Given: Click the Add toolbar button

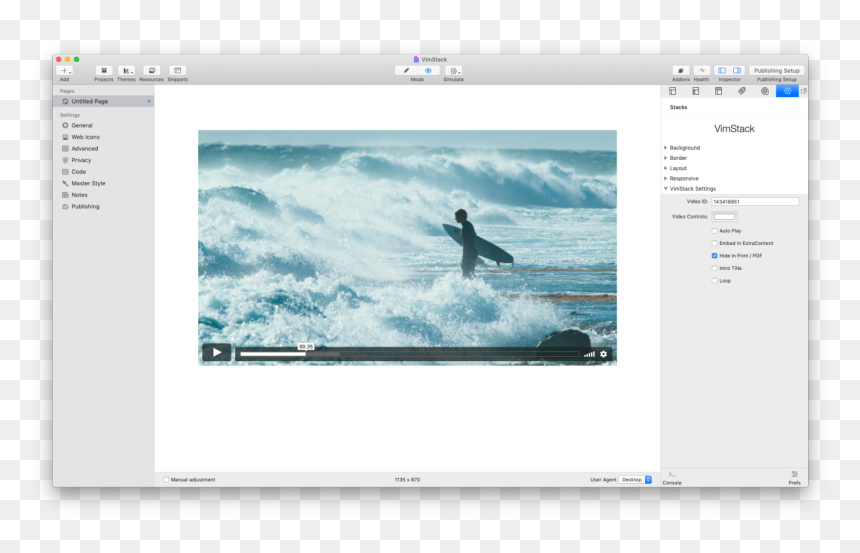Looking at the screenshot, I should [65, 71].
